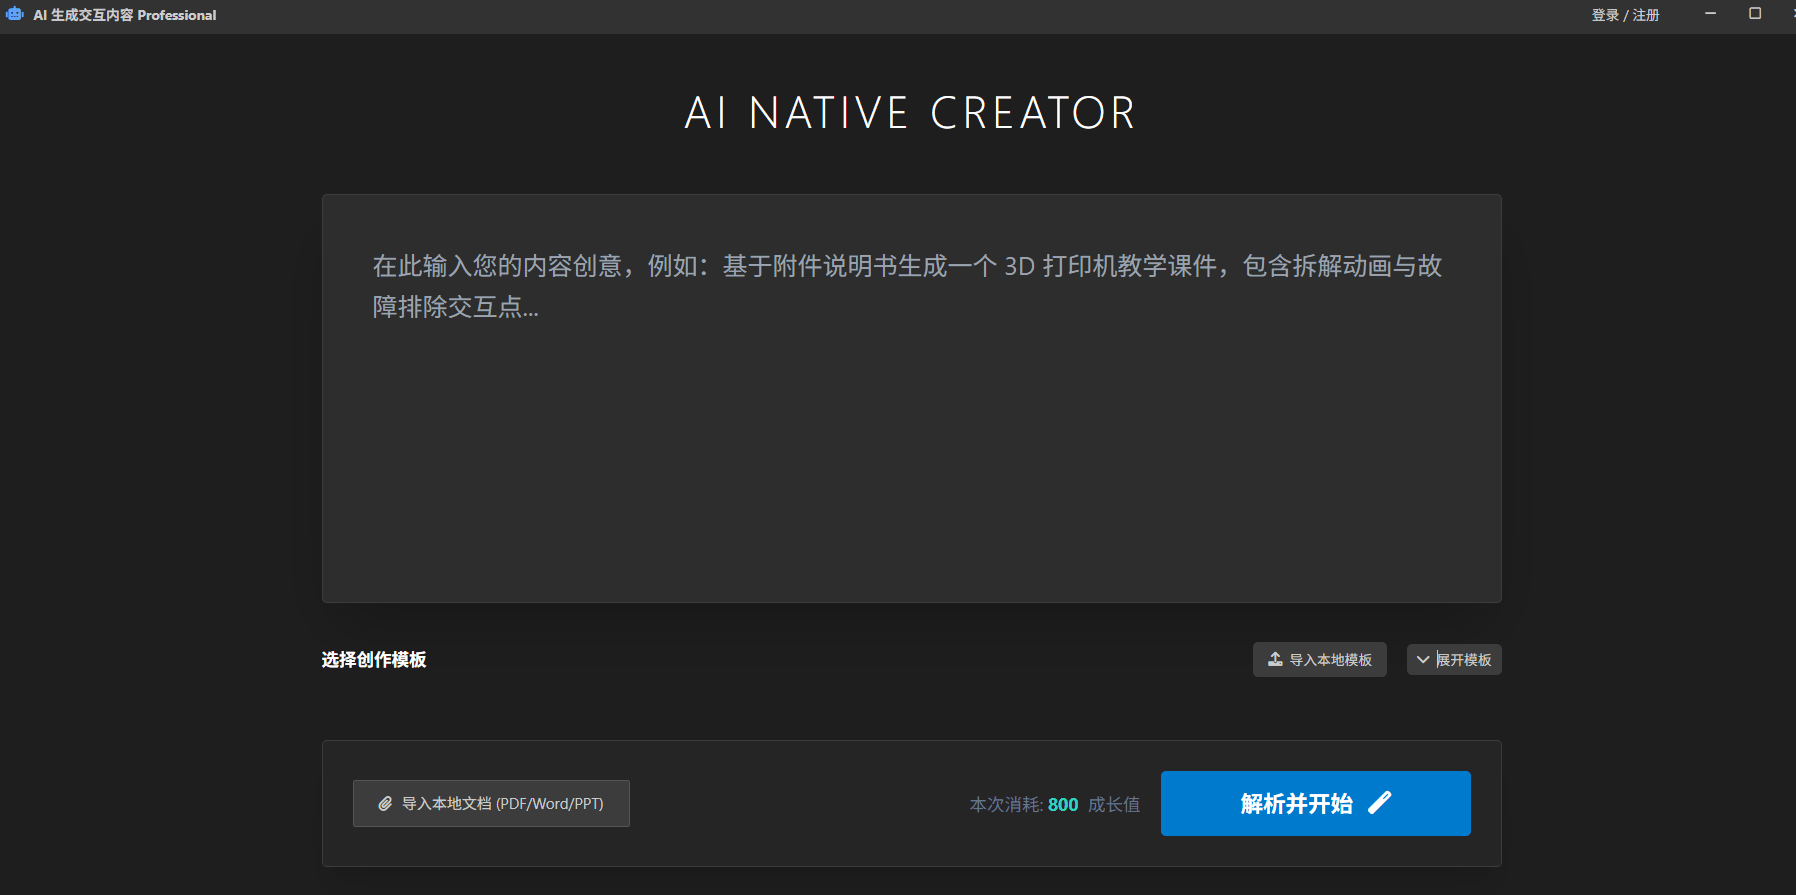Minimize the application window
The width and height of the screenshot is (1796, 895).
(1710, 14)
